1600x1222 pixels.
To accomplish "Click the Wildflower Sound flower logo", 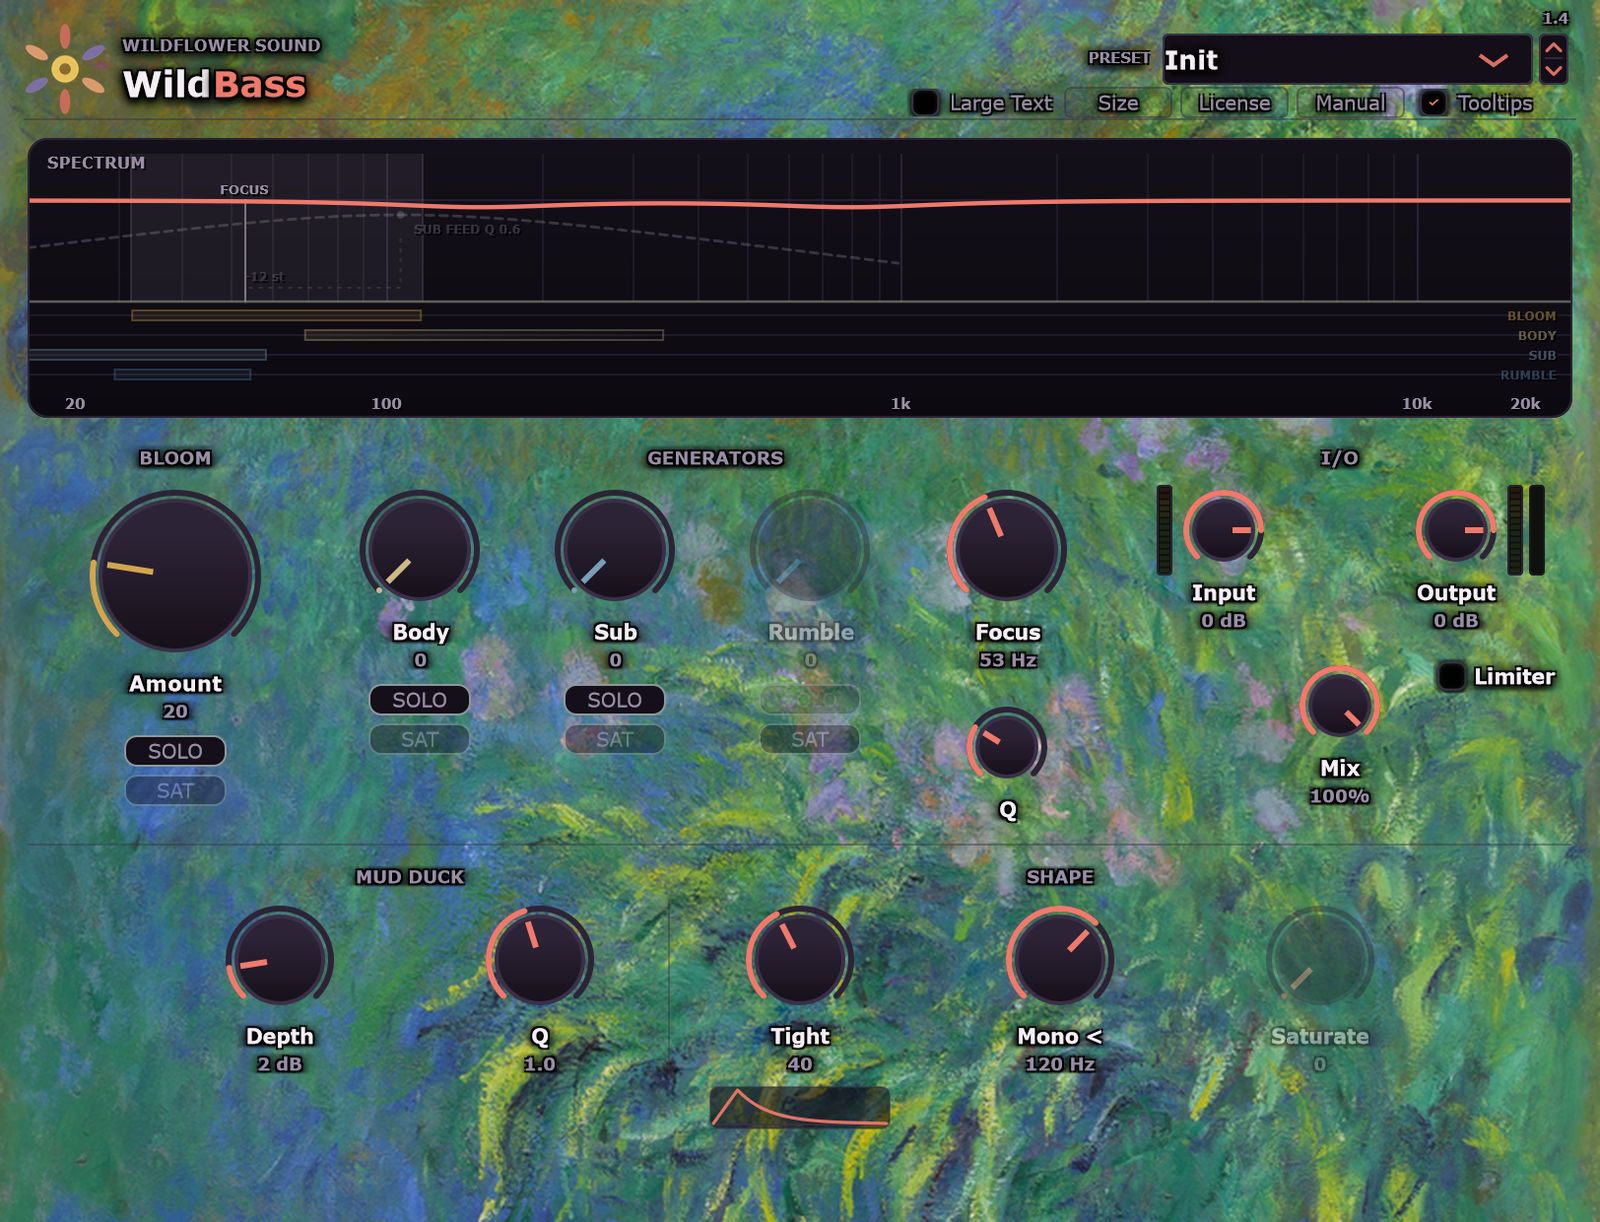I will point(65,69).
